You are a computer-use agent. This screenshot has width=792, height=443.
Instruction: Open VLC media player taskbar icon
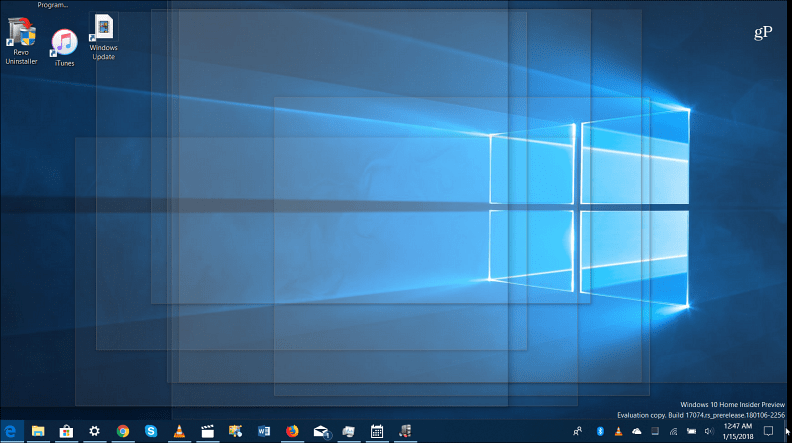(179, 431)
